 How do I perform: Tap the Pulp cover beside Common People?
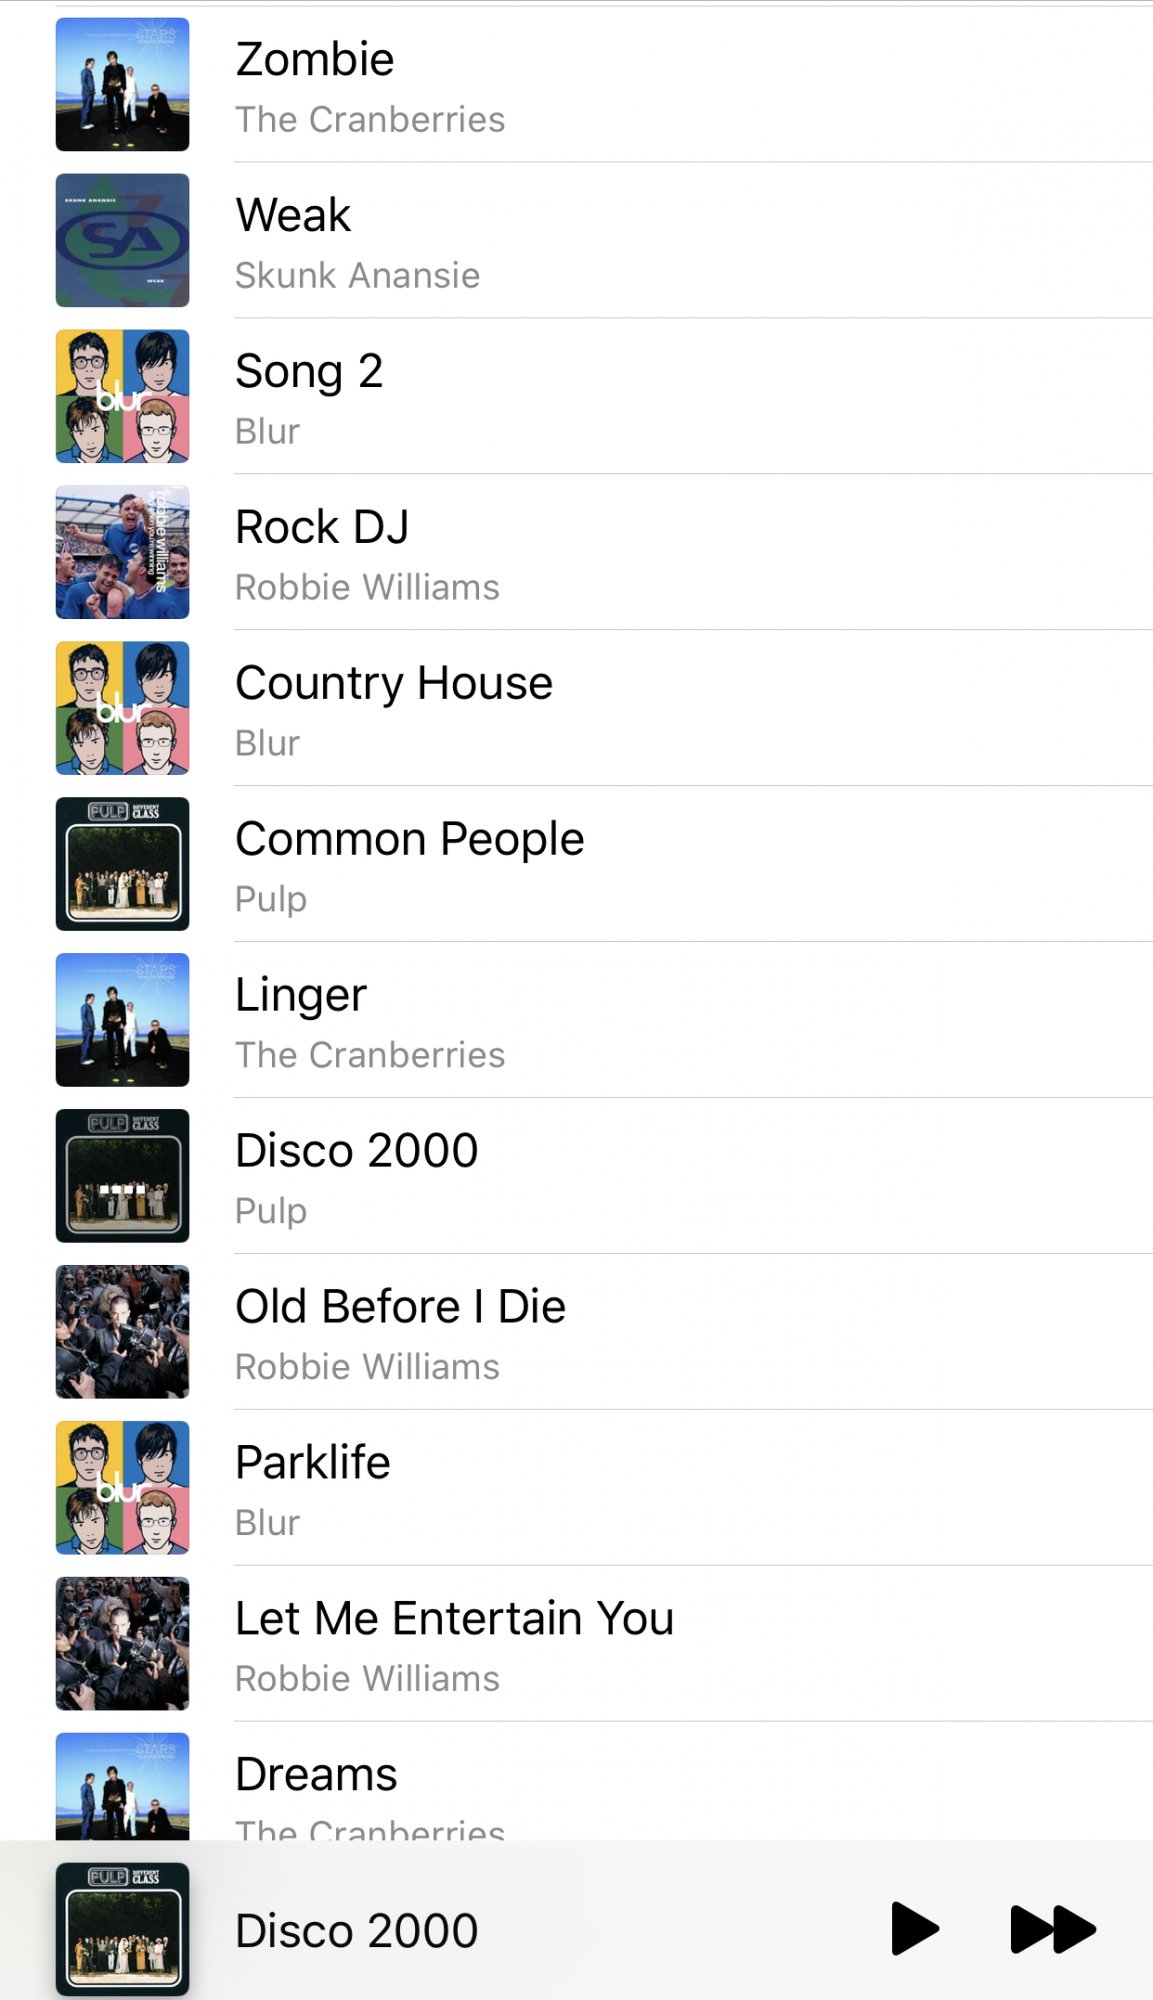click(122, 865)
